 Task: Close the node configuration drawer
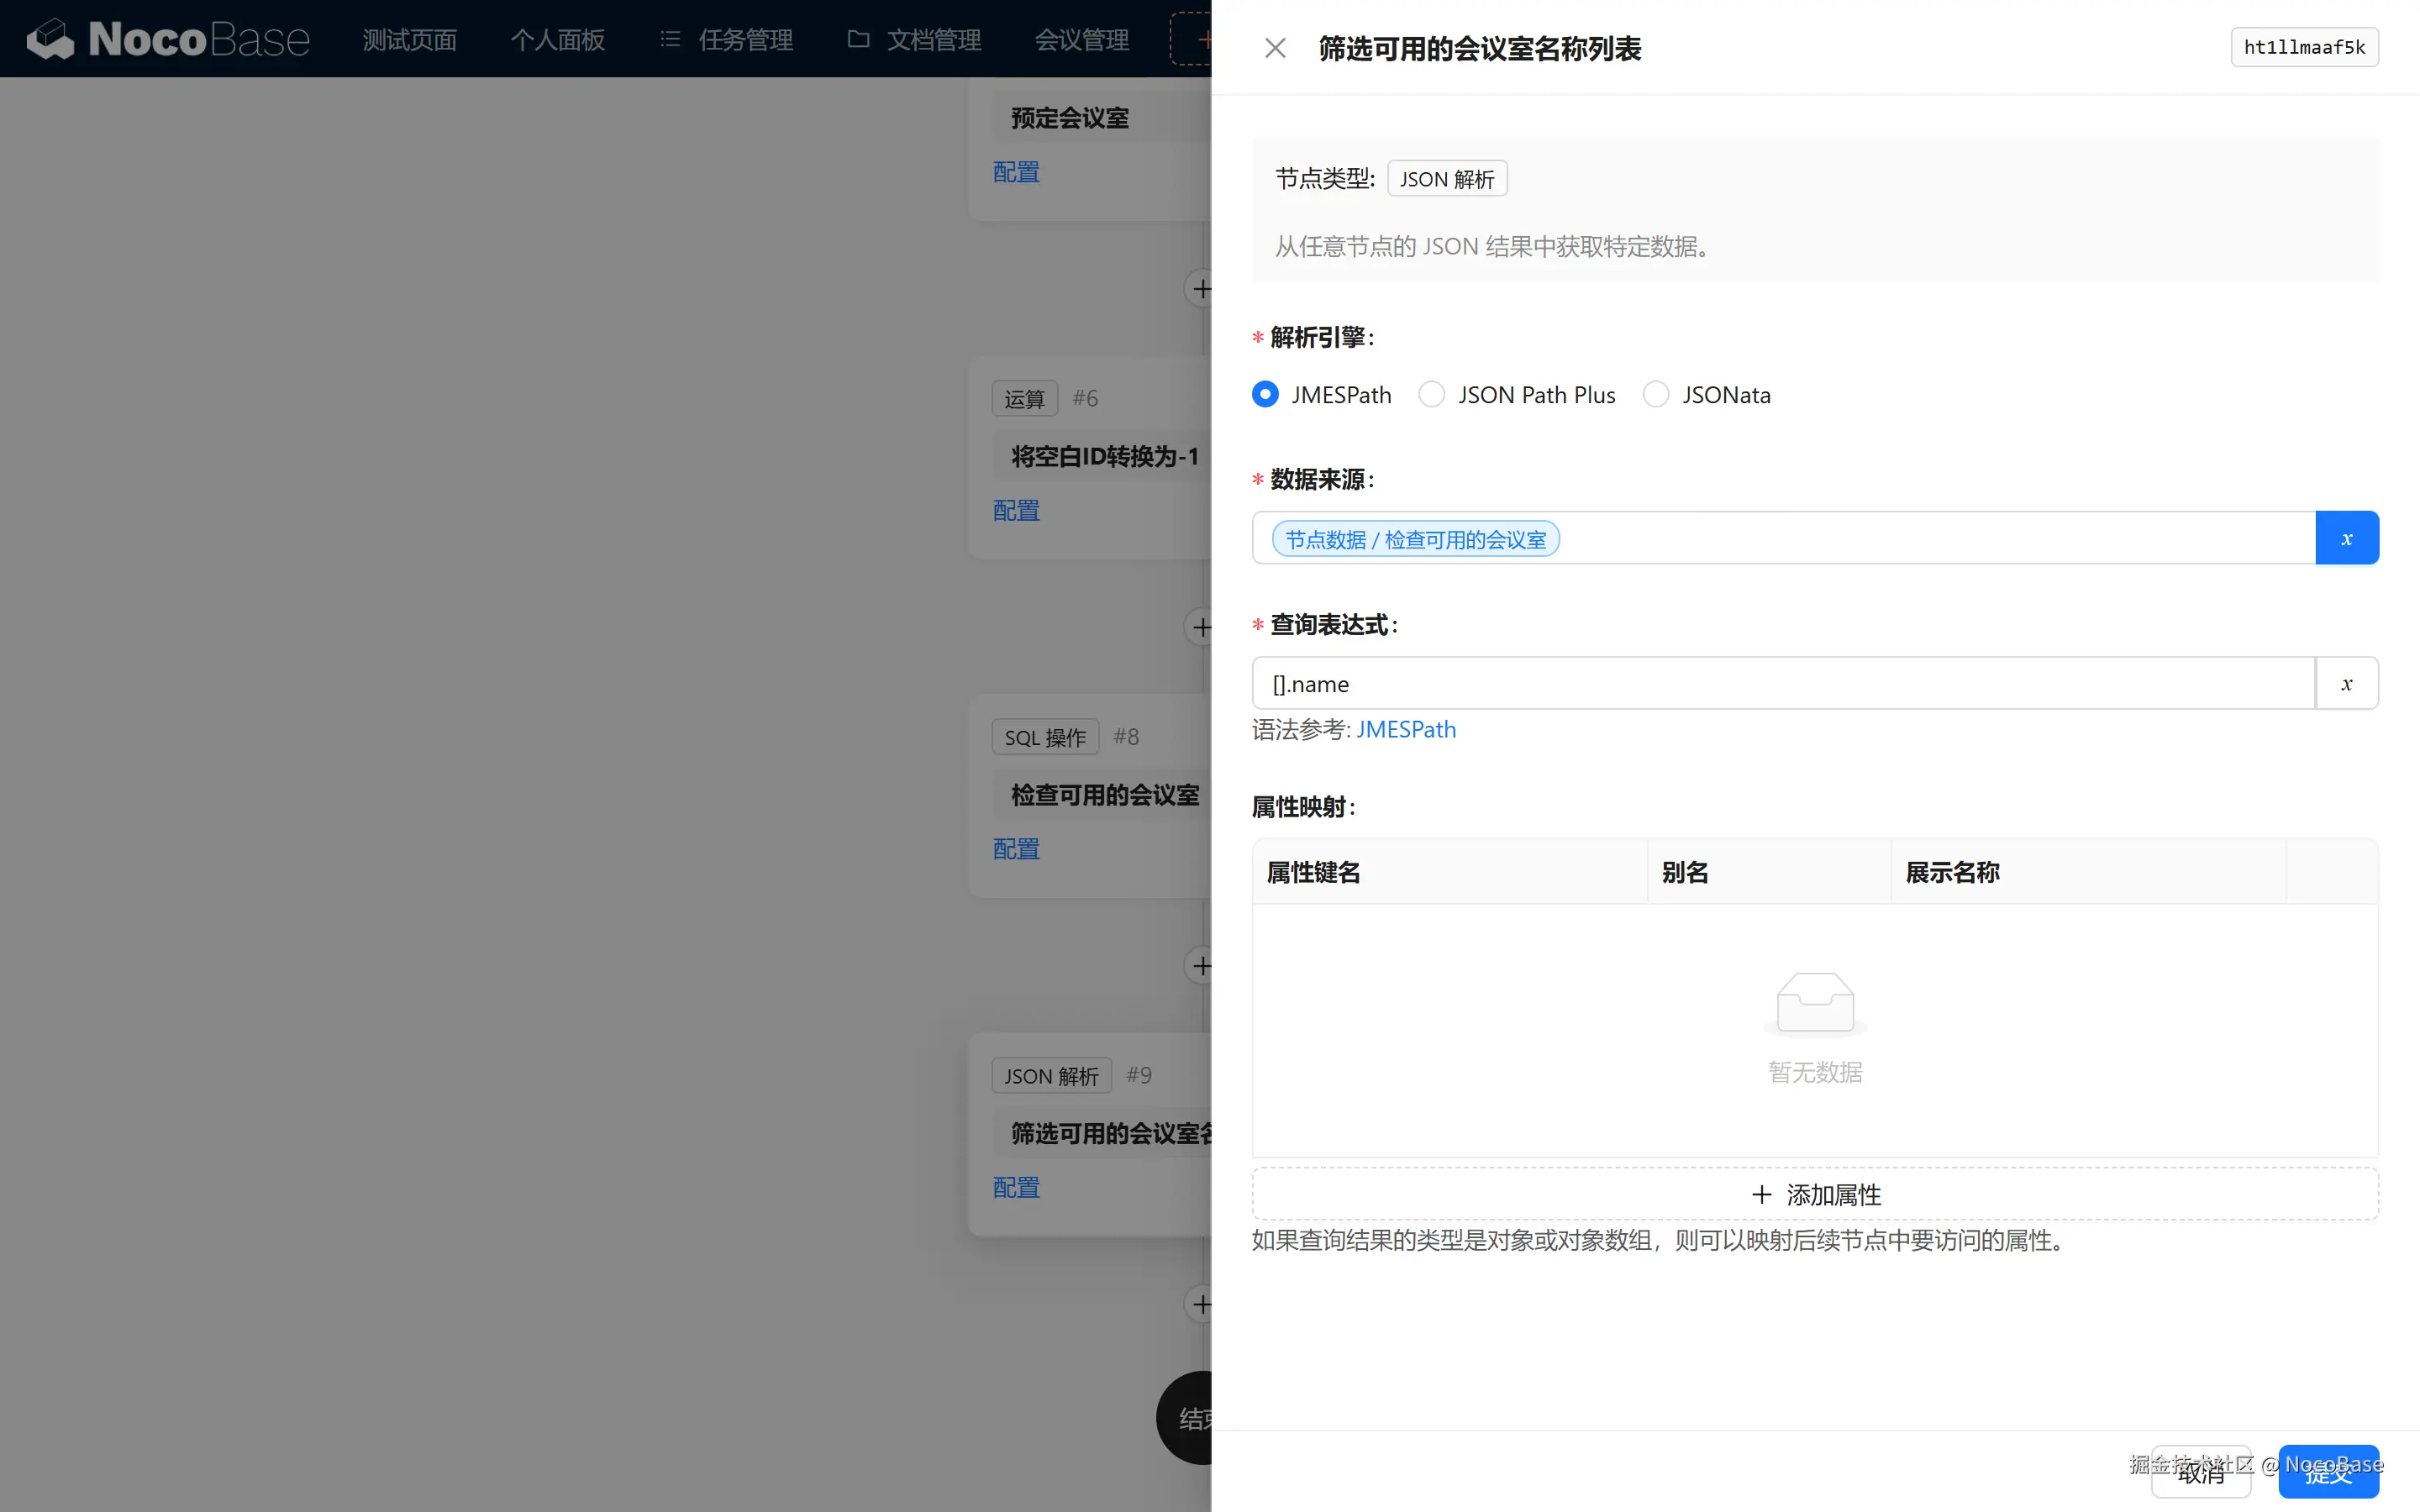pos(1275,48)
